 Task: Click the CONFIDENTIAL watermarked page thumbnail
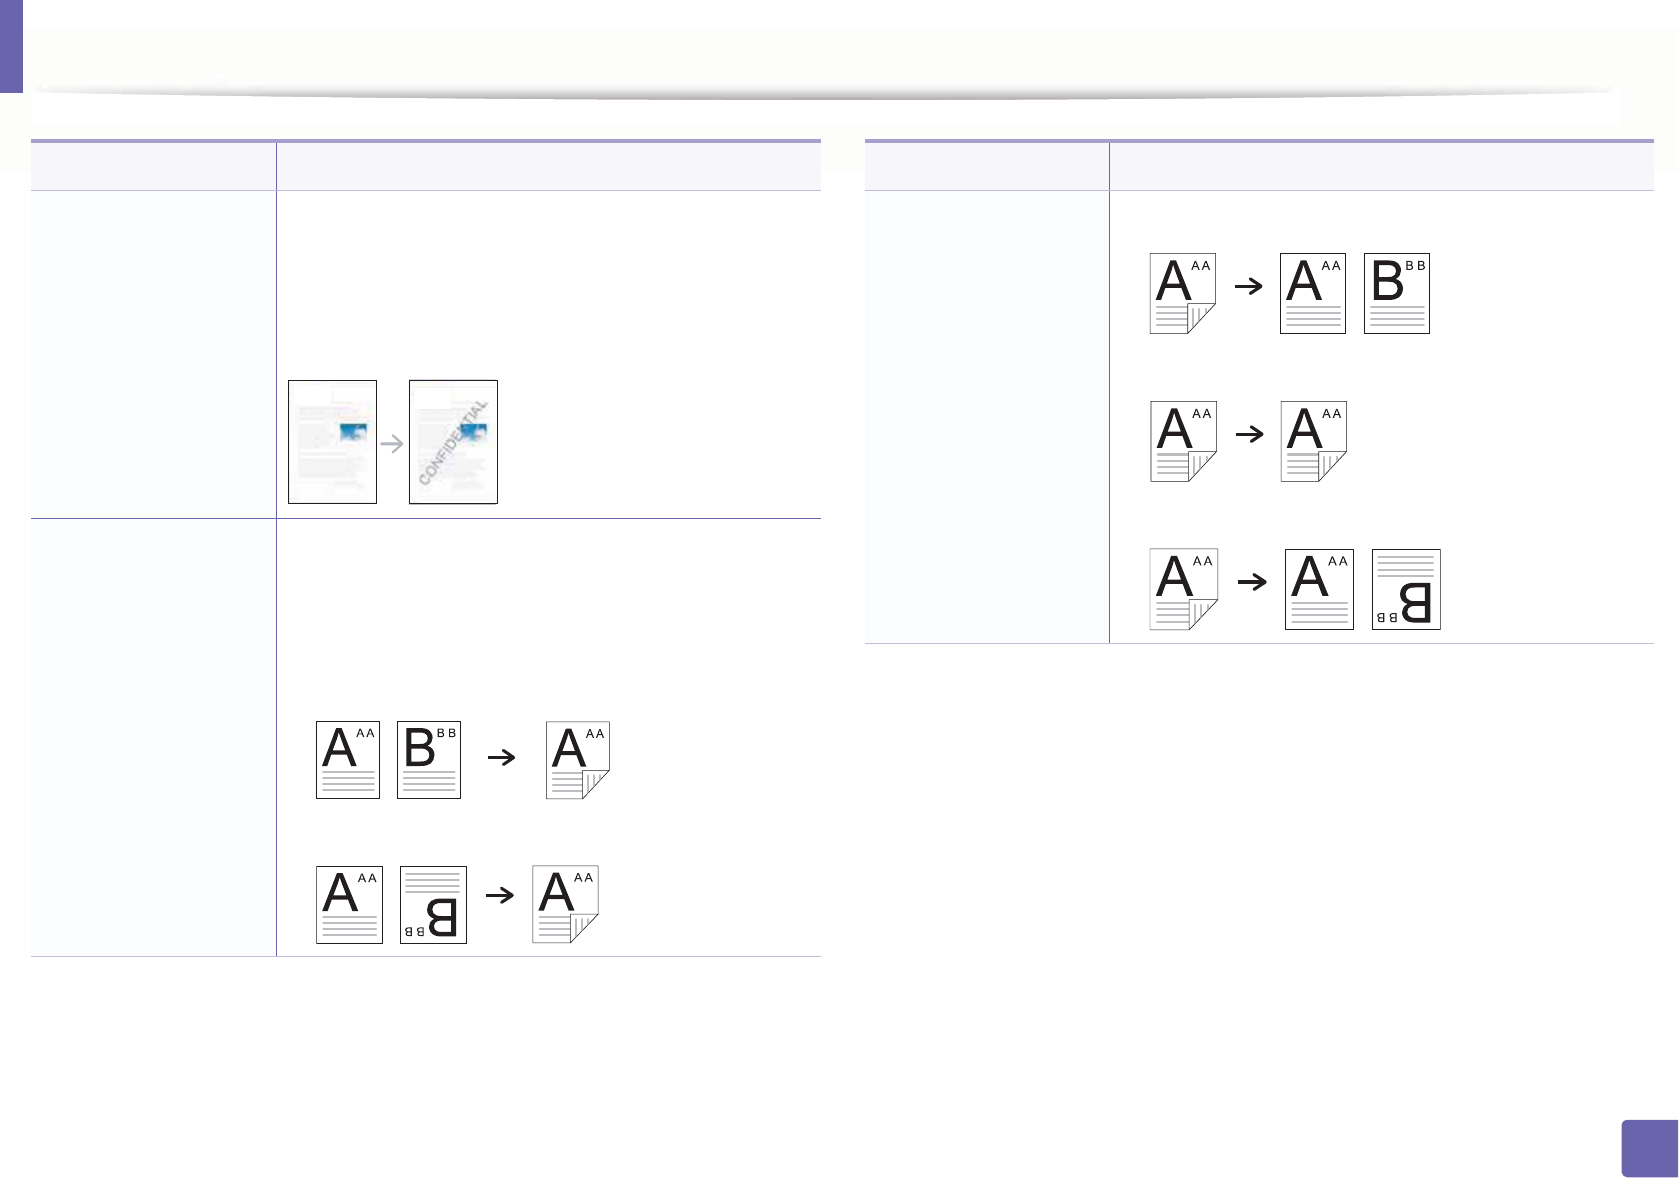click(x=453, y=442)
